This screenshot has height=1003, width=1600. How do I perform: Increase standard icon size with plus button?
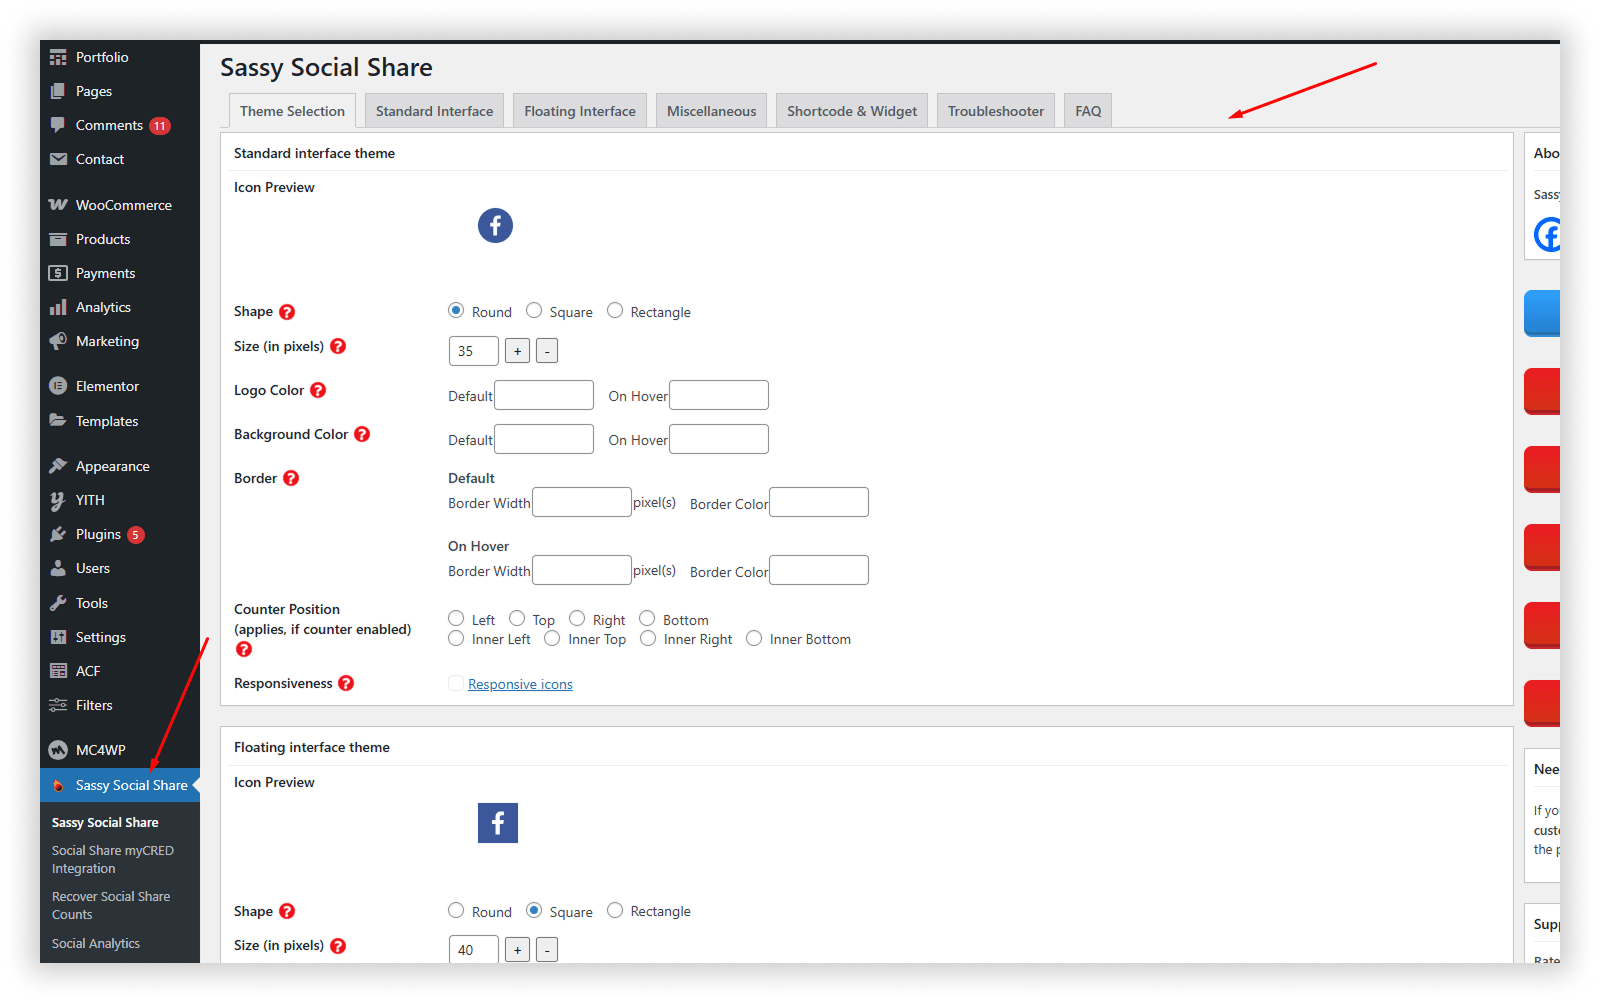517,351
